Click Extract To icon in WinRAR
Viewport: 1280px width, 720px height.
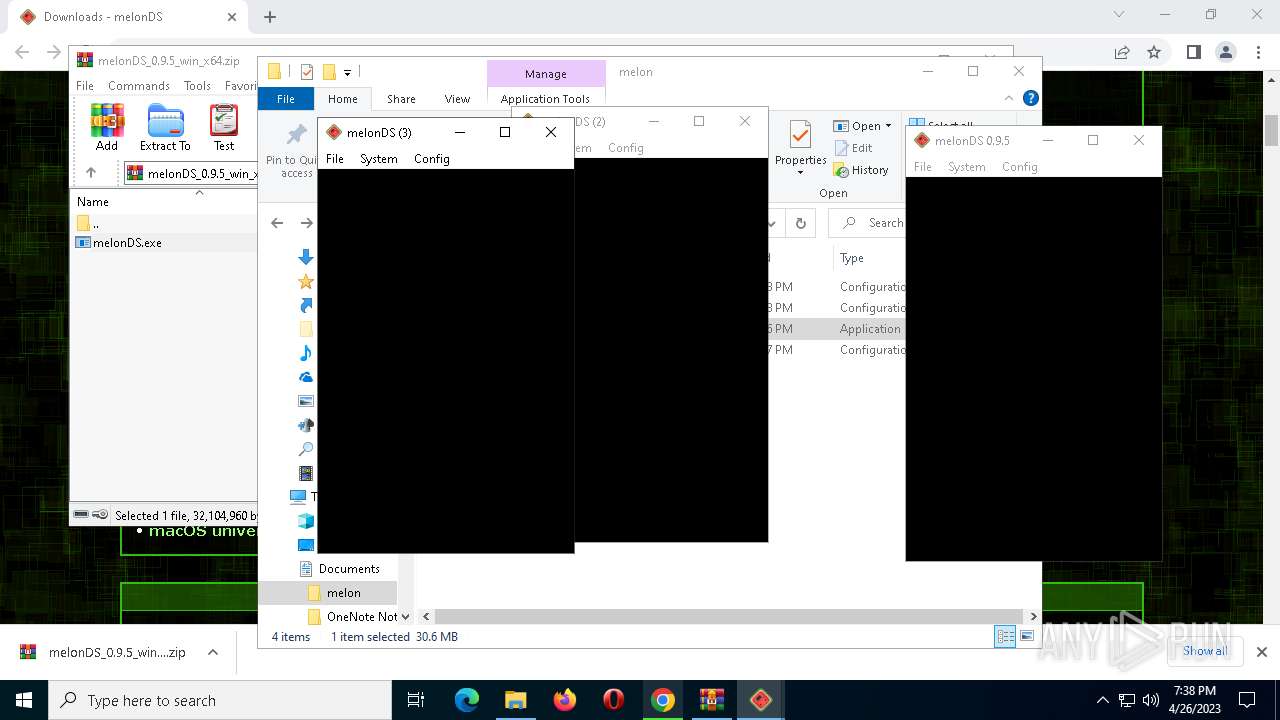(165, 128)
